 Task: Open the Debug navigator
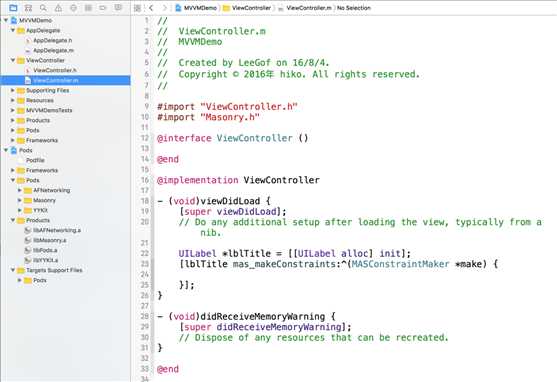[88, 7]
